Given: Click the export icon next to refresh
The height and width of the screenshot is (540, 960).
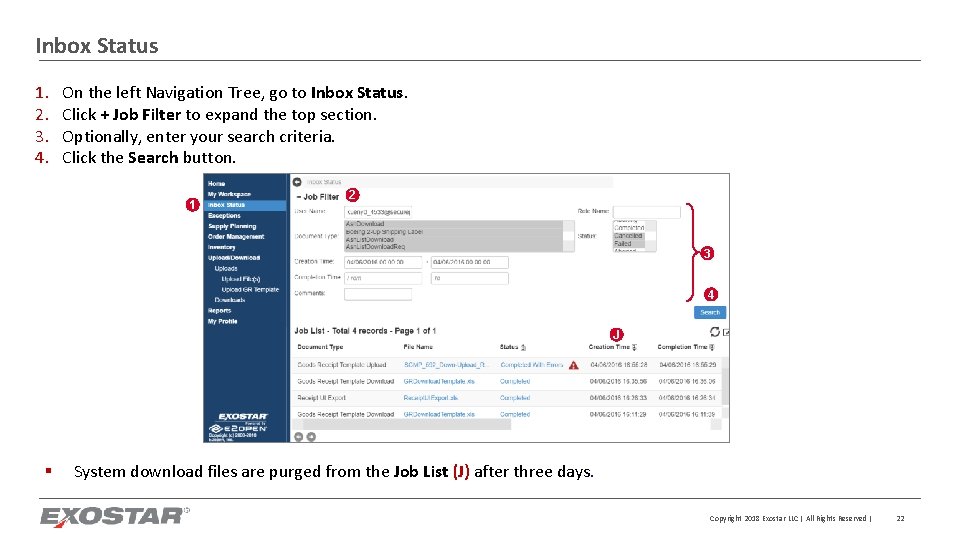Looking at the screenshot, I should (726, 332).
